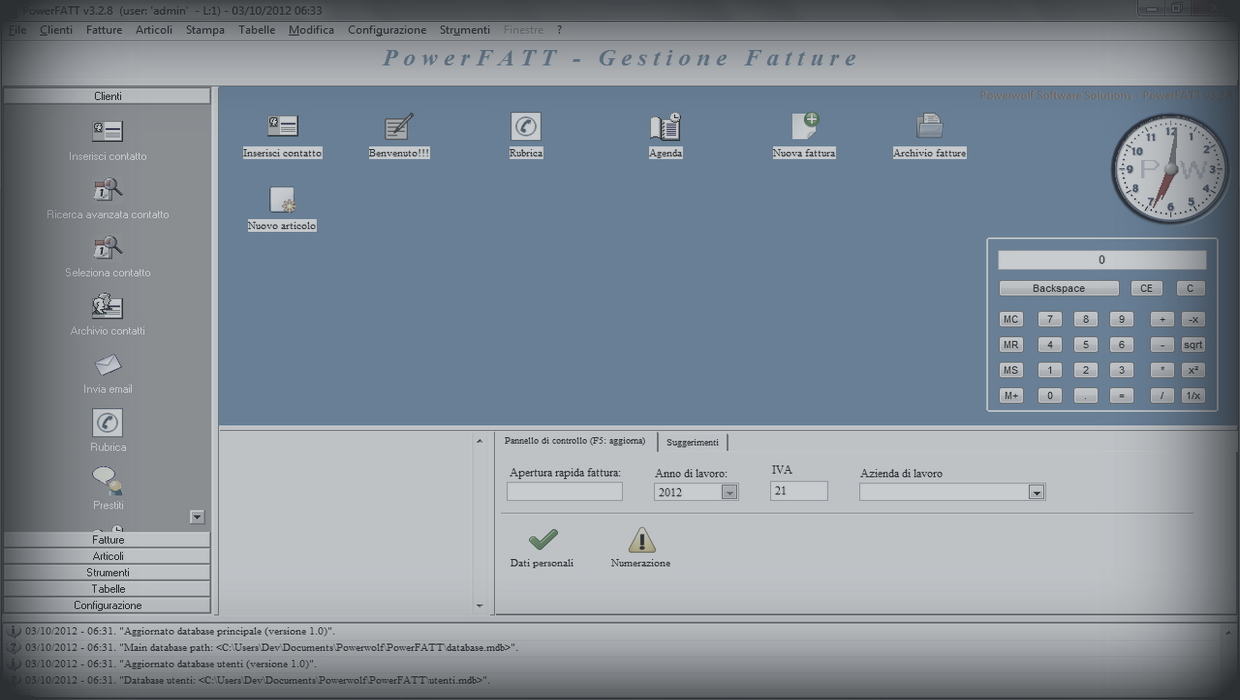The image size is (1240, 700).
Task: Switch to the Suggerimenti tab
Action: [692, 442]
